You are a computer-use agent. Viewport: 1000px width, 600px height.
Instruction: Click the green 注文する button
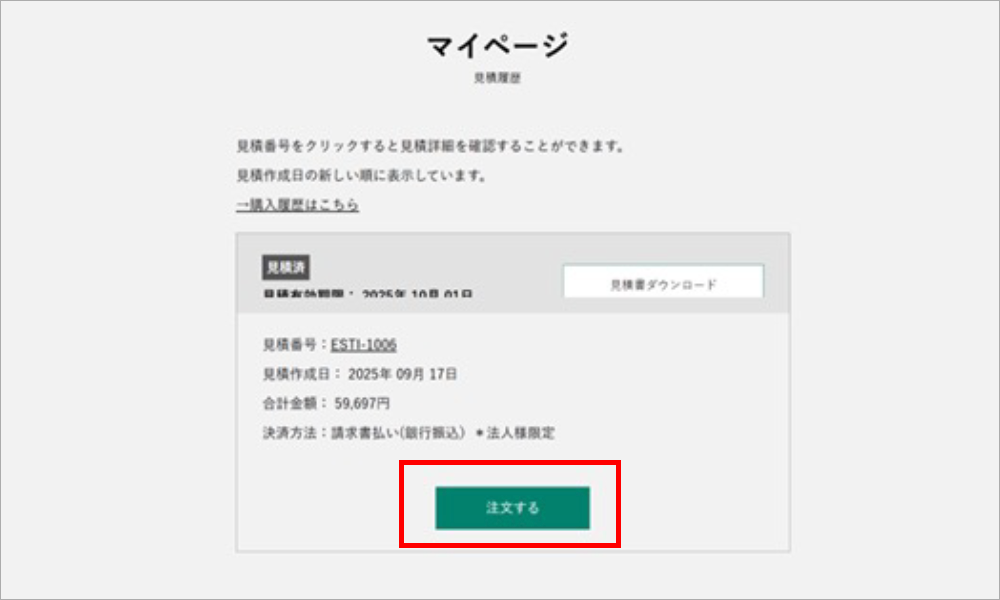tap(512, 508)
